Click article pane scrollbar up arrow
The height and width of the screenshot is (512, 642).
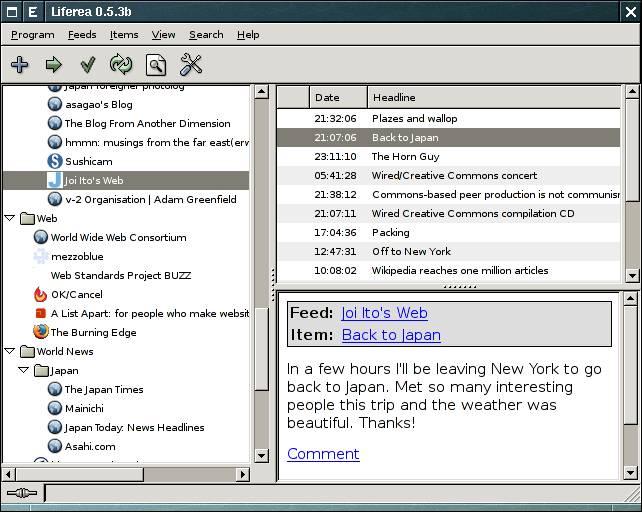tap(631, 298)
